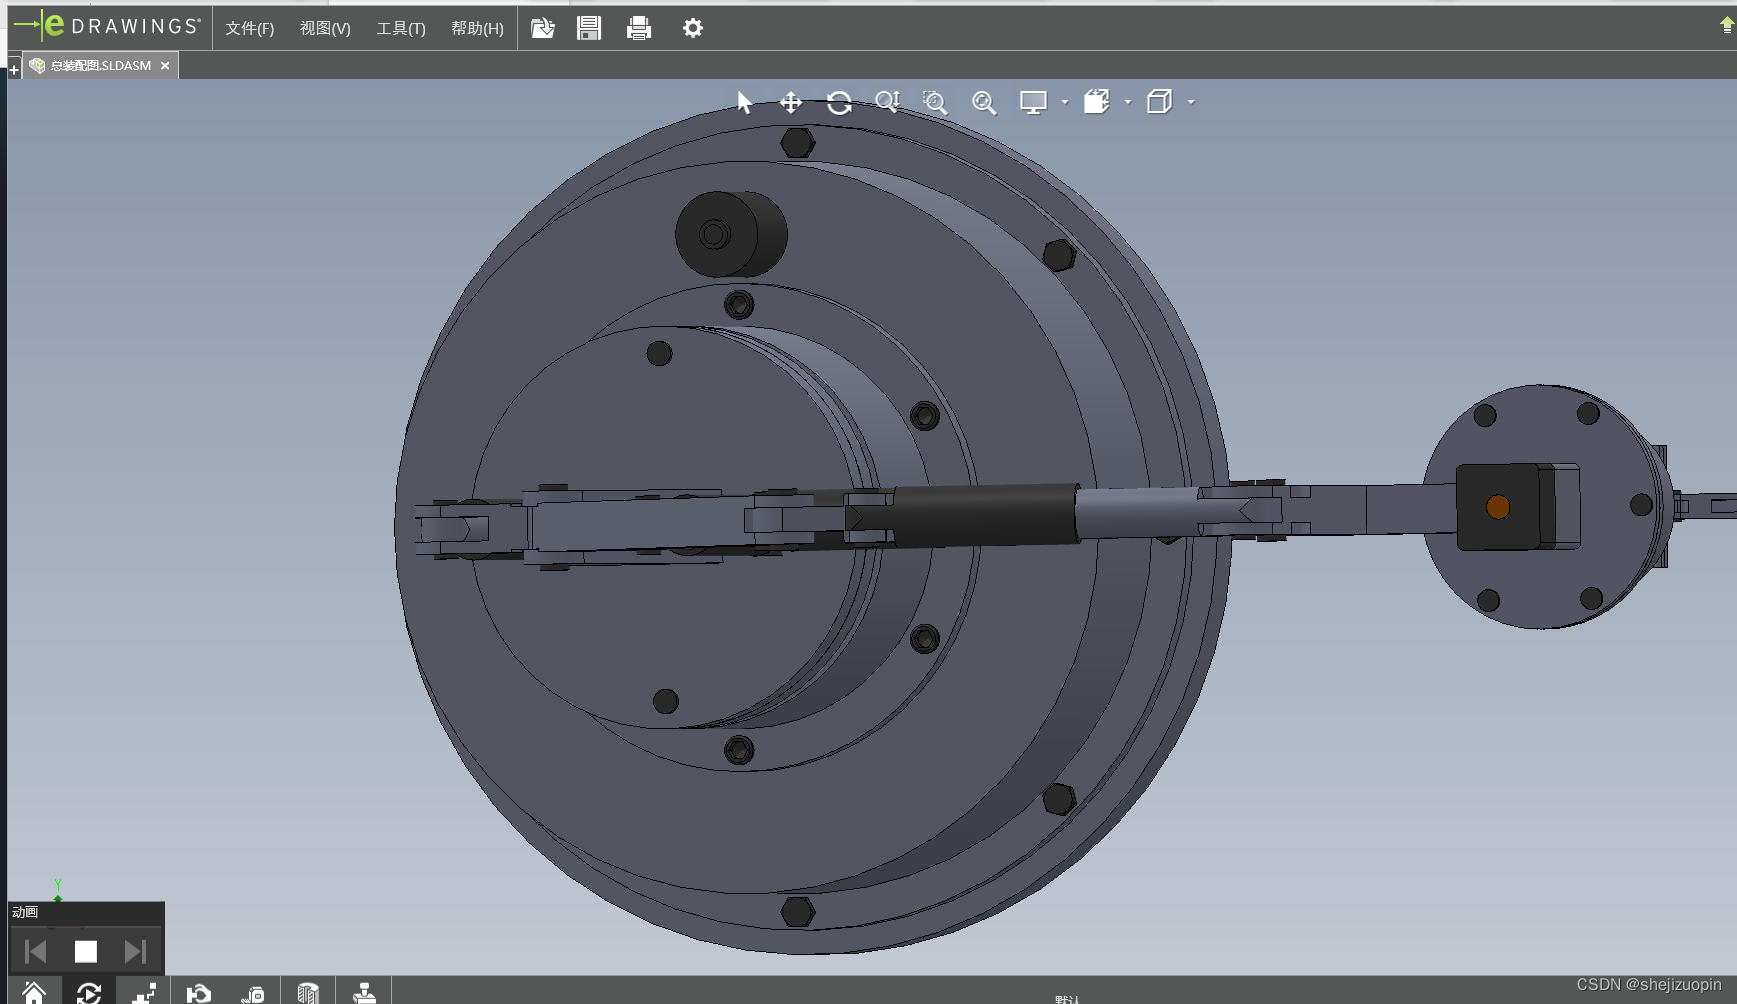
Task: Activate the Pan tool
Action: click(791, 102)
